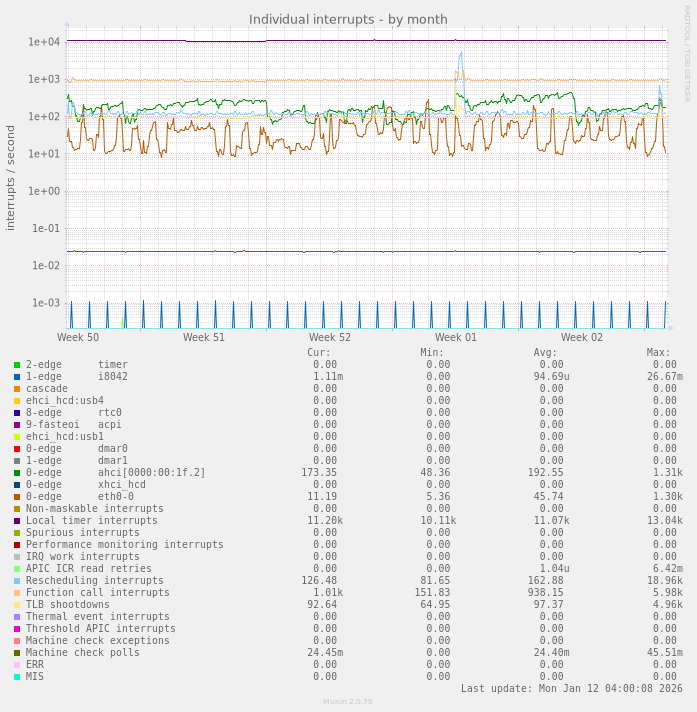This screenshot has width=697, height=712.
Task: Click the 'interrupts / second' y-axis title
Action: pyautogui.click(x=11, y=178)
